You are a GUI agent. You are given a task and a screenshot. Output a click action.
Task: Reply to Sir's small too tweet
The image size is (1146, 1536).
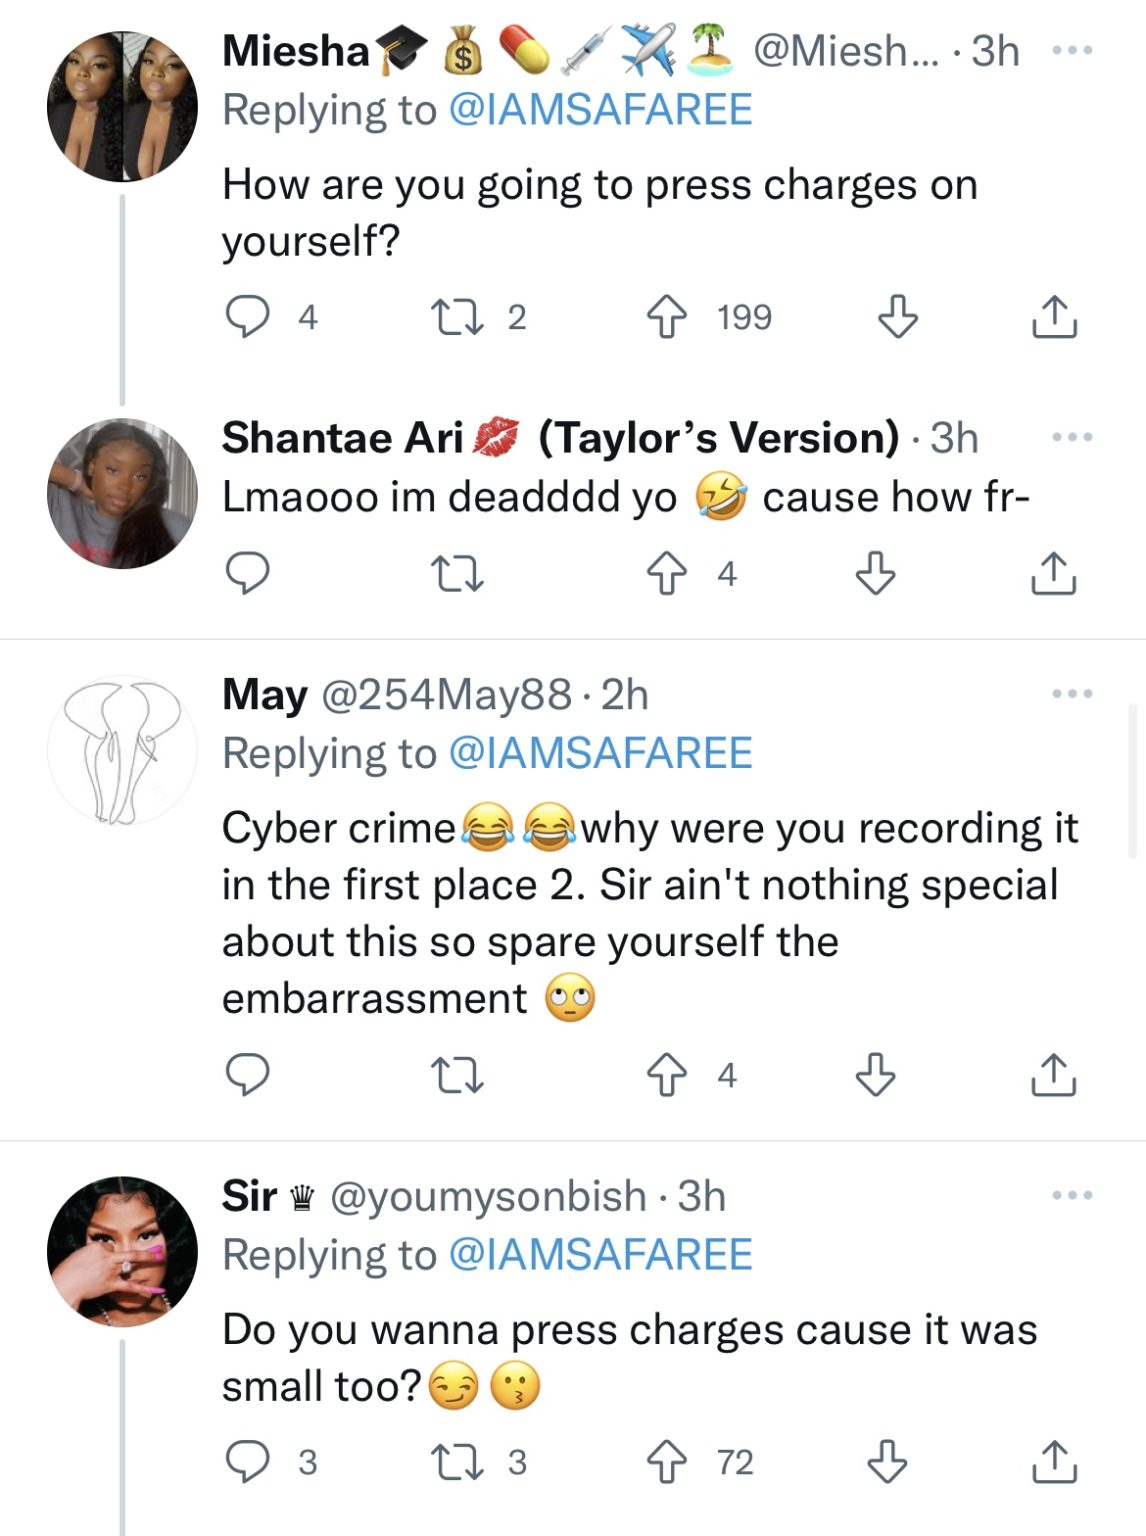(x=247, y=1462)
